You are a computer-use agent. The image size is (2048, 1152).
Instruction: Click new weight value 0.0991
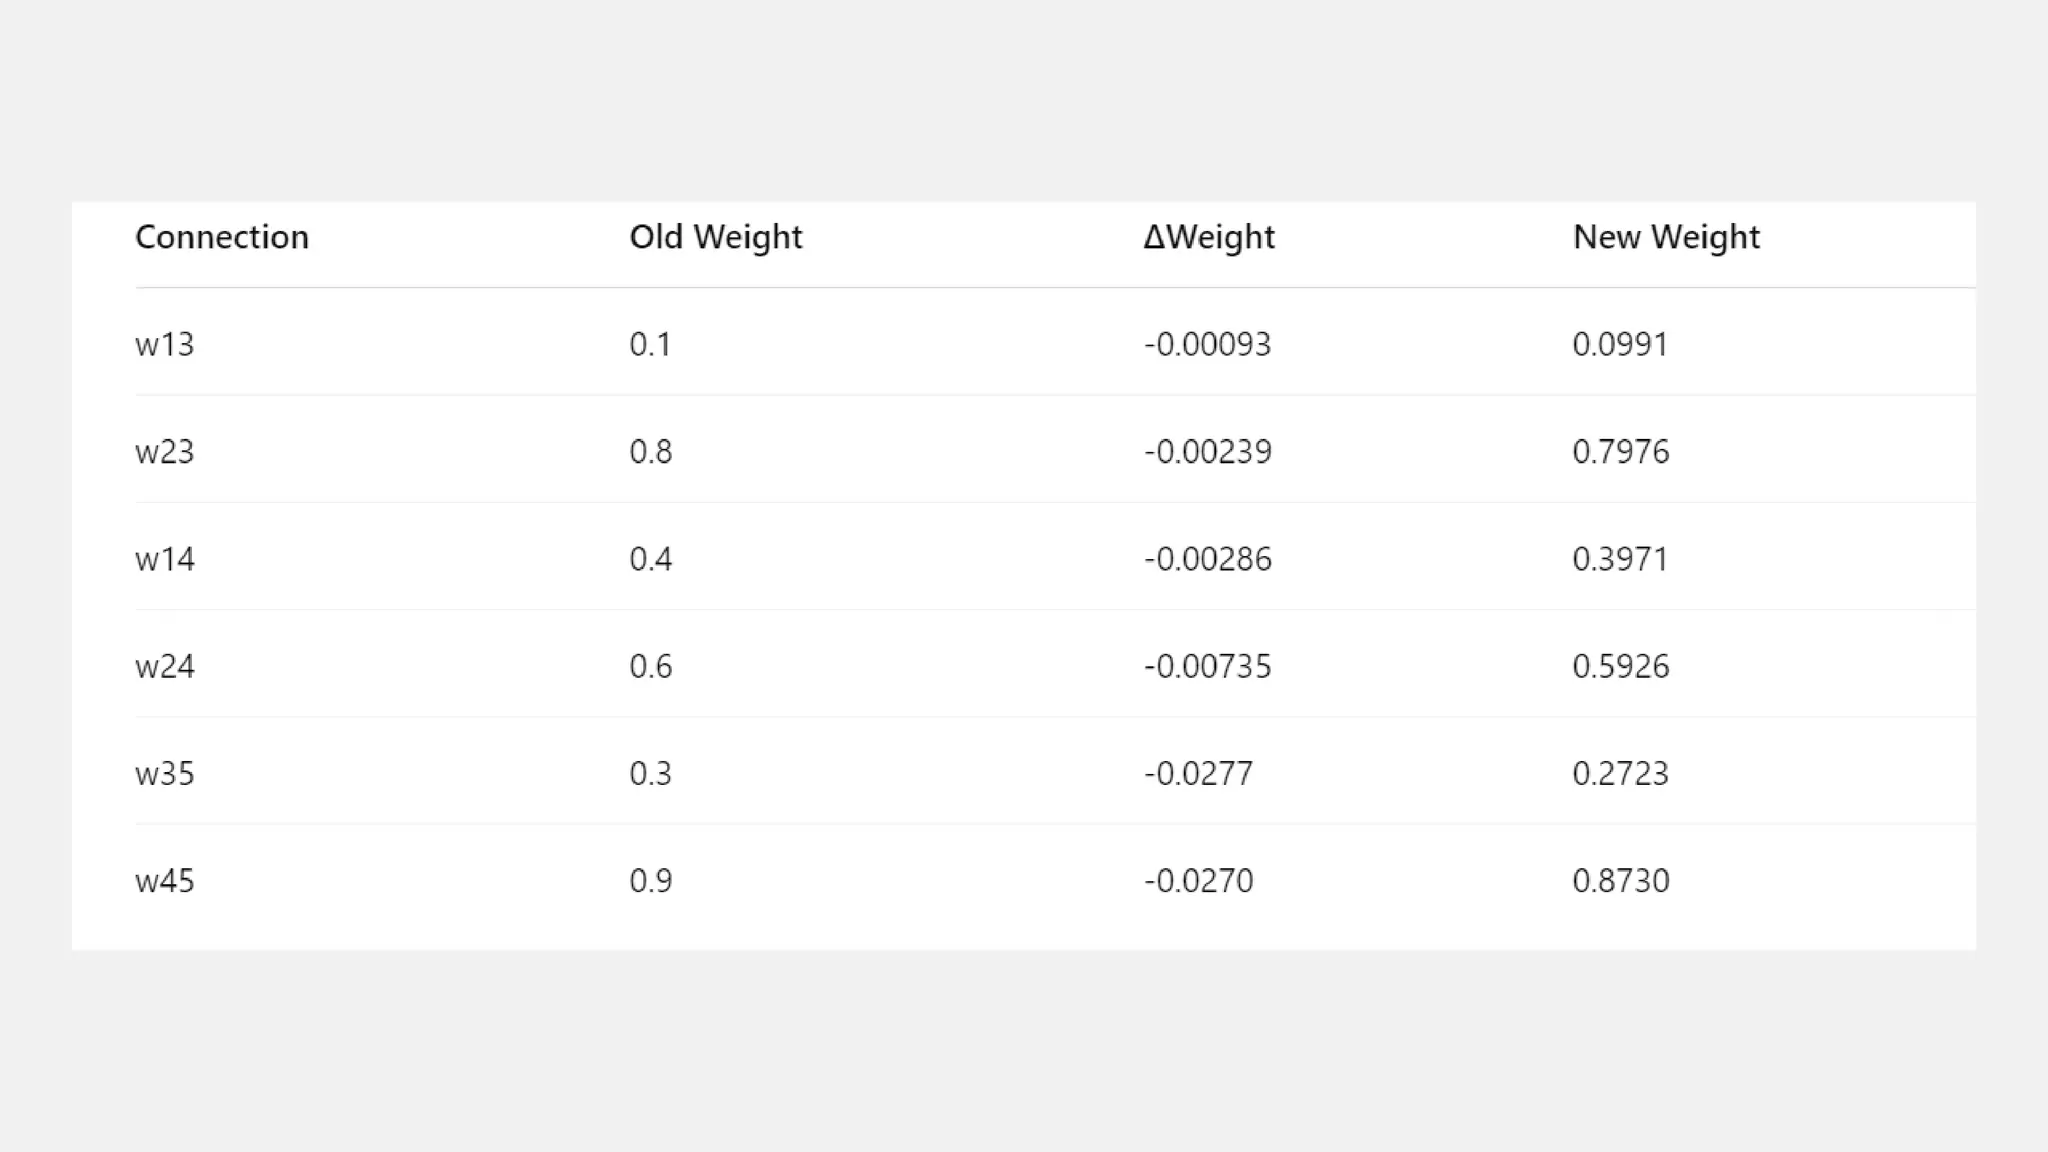1620,344
